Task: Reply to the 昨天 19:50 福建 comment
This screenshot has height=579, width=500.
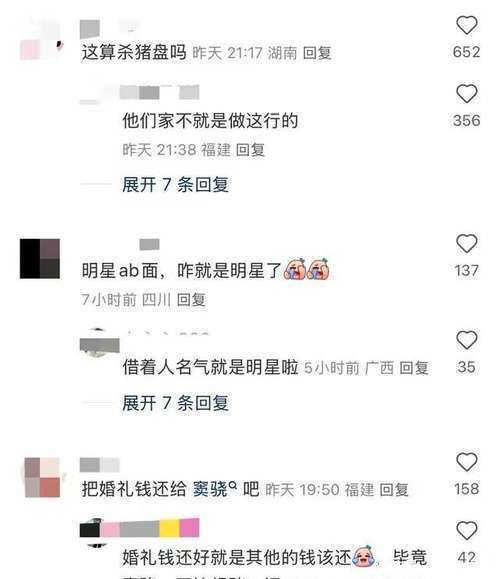Action: [394, 490]
